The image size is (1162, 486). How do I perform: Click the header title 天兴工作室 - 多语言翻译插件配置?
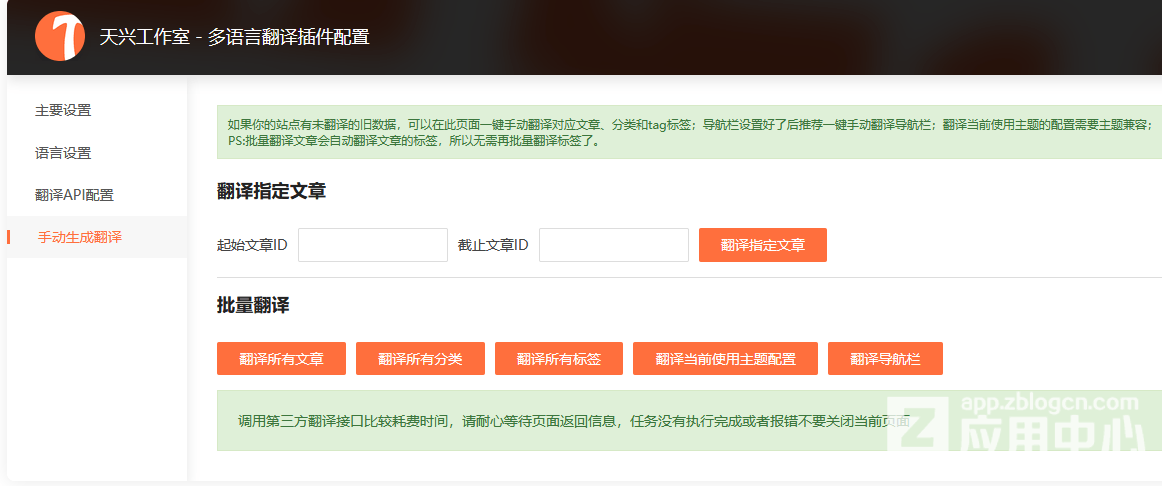coord(234,37)
